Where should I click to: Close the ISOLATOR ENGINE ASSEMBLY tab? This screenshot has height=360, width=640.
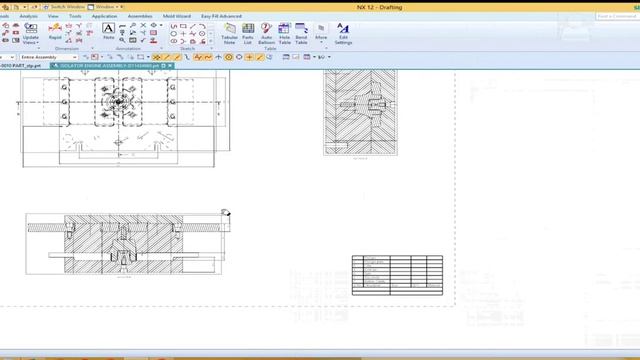(170, 65)
